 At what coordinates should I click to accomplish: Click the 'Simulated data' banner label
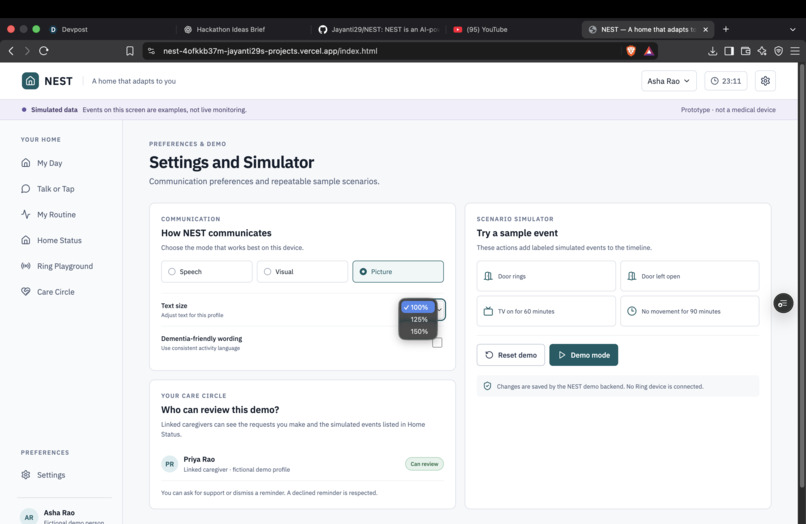(54, 110)
